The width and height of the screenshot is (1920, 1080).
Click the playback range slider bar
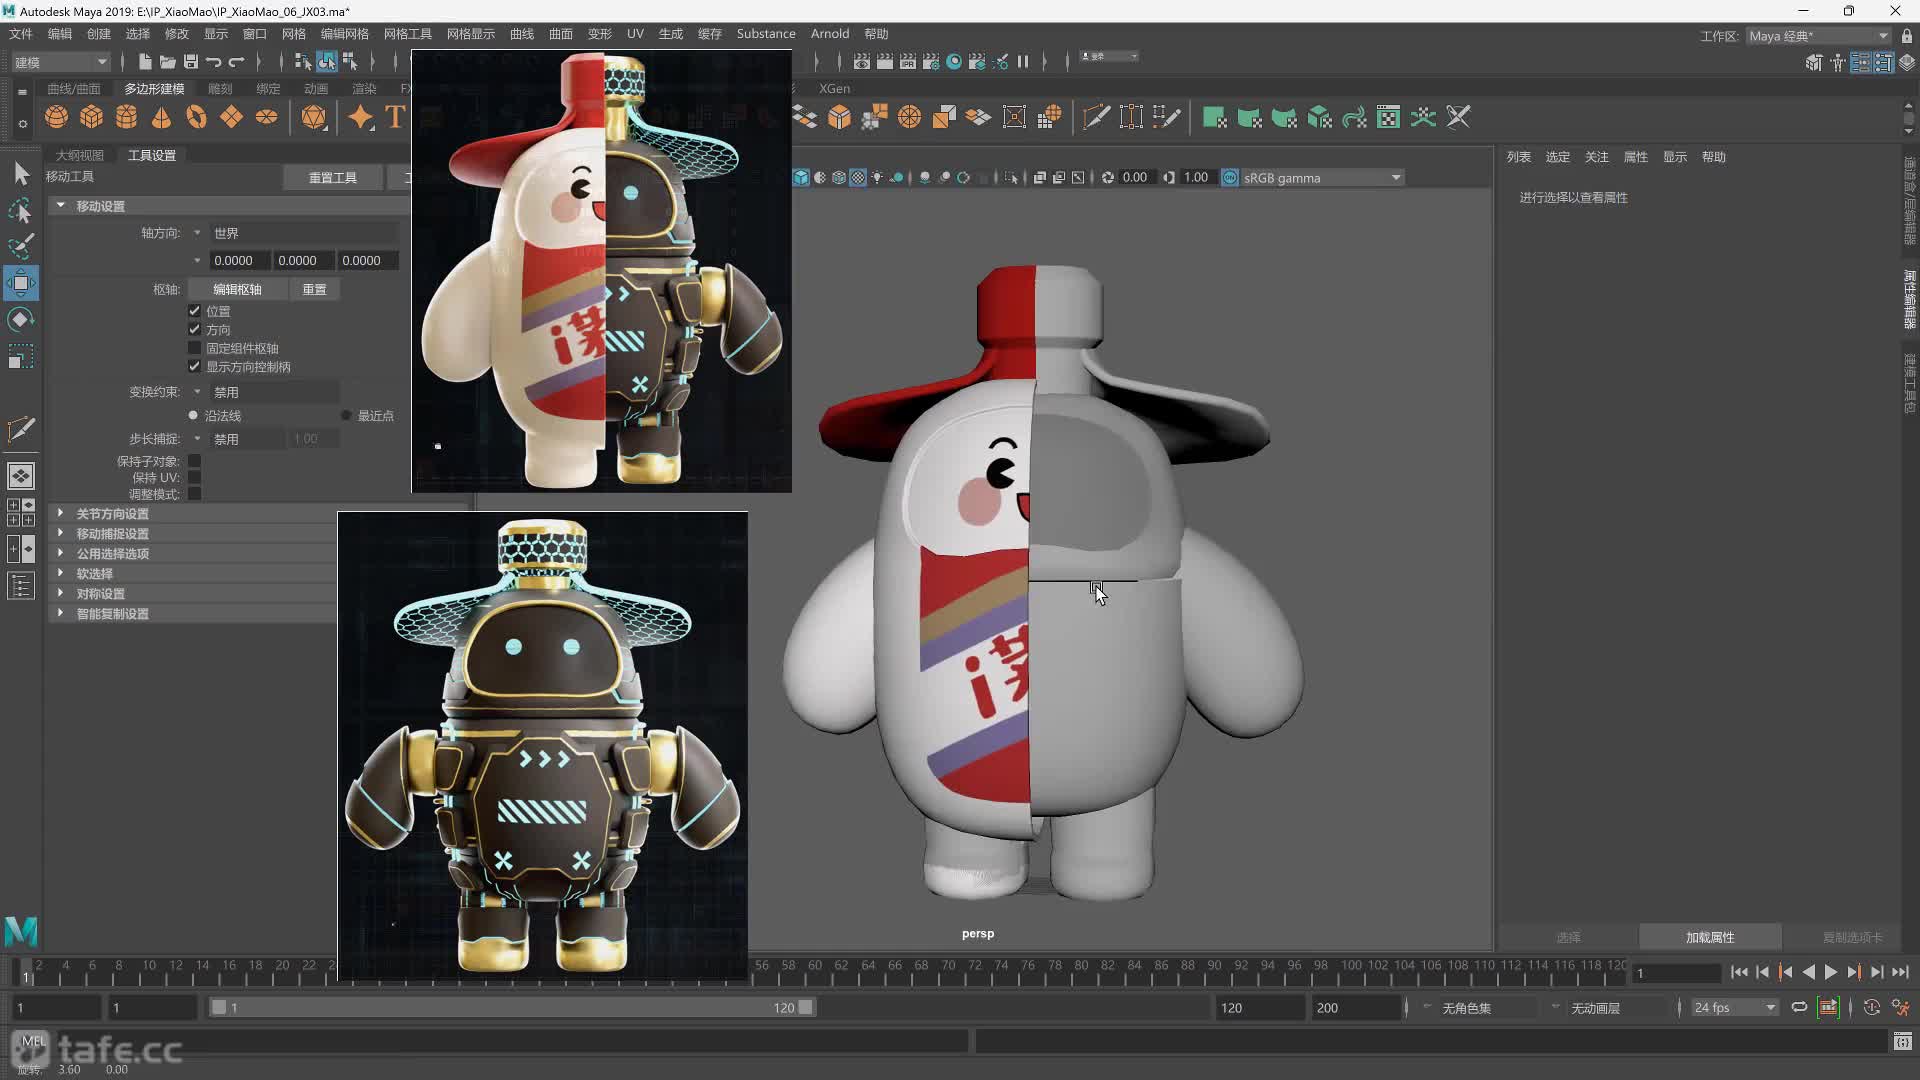click(x=512, y=1008)
